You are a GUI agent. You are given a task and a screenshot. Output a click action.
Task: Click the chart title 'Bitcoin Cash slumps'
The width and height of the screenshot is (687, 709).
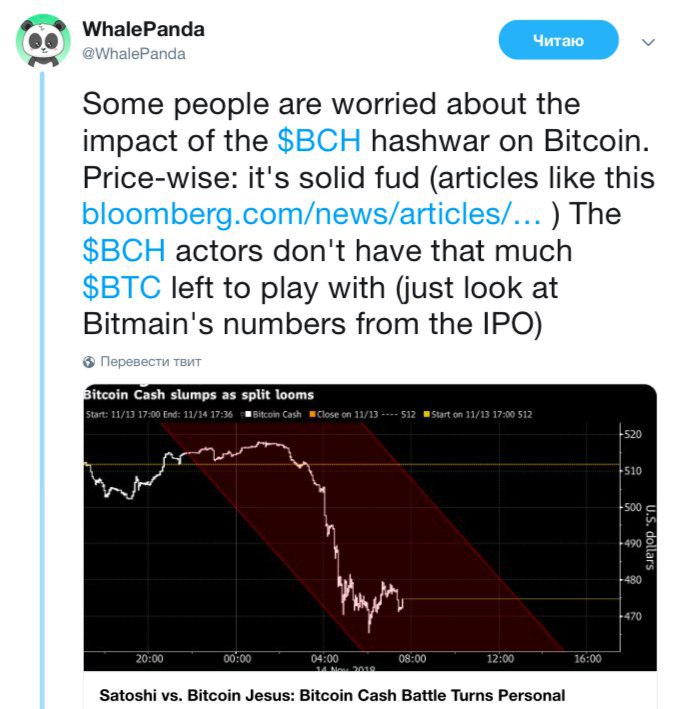click(198, 395)
